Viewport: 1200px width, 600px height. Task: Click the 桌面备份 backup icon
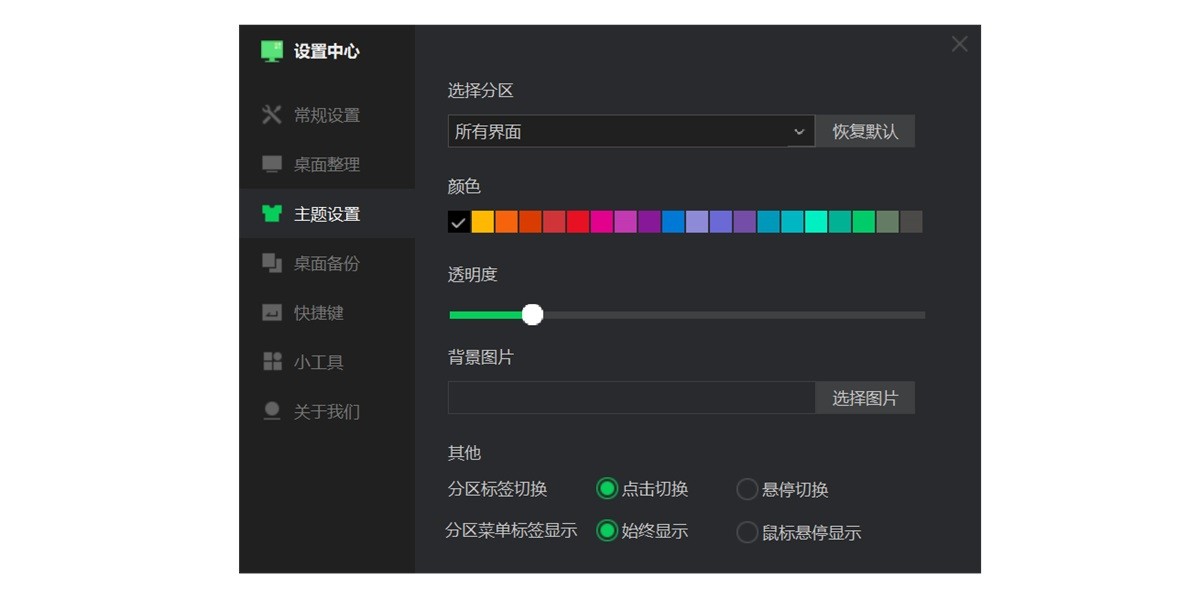click(270, 263)
